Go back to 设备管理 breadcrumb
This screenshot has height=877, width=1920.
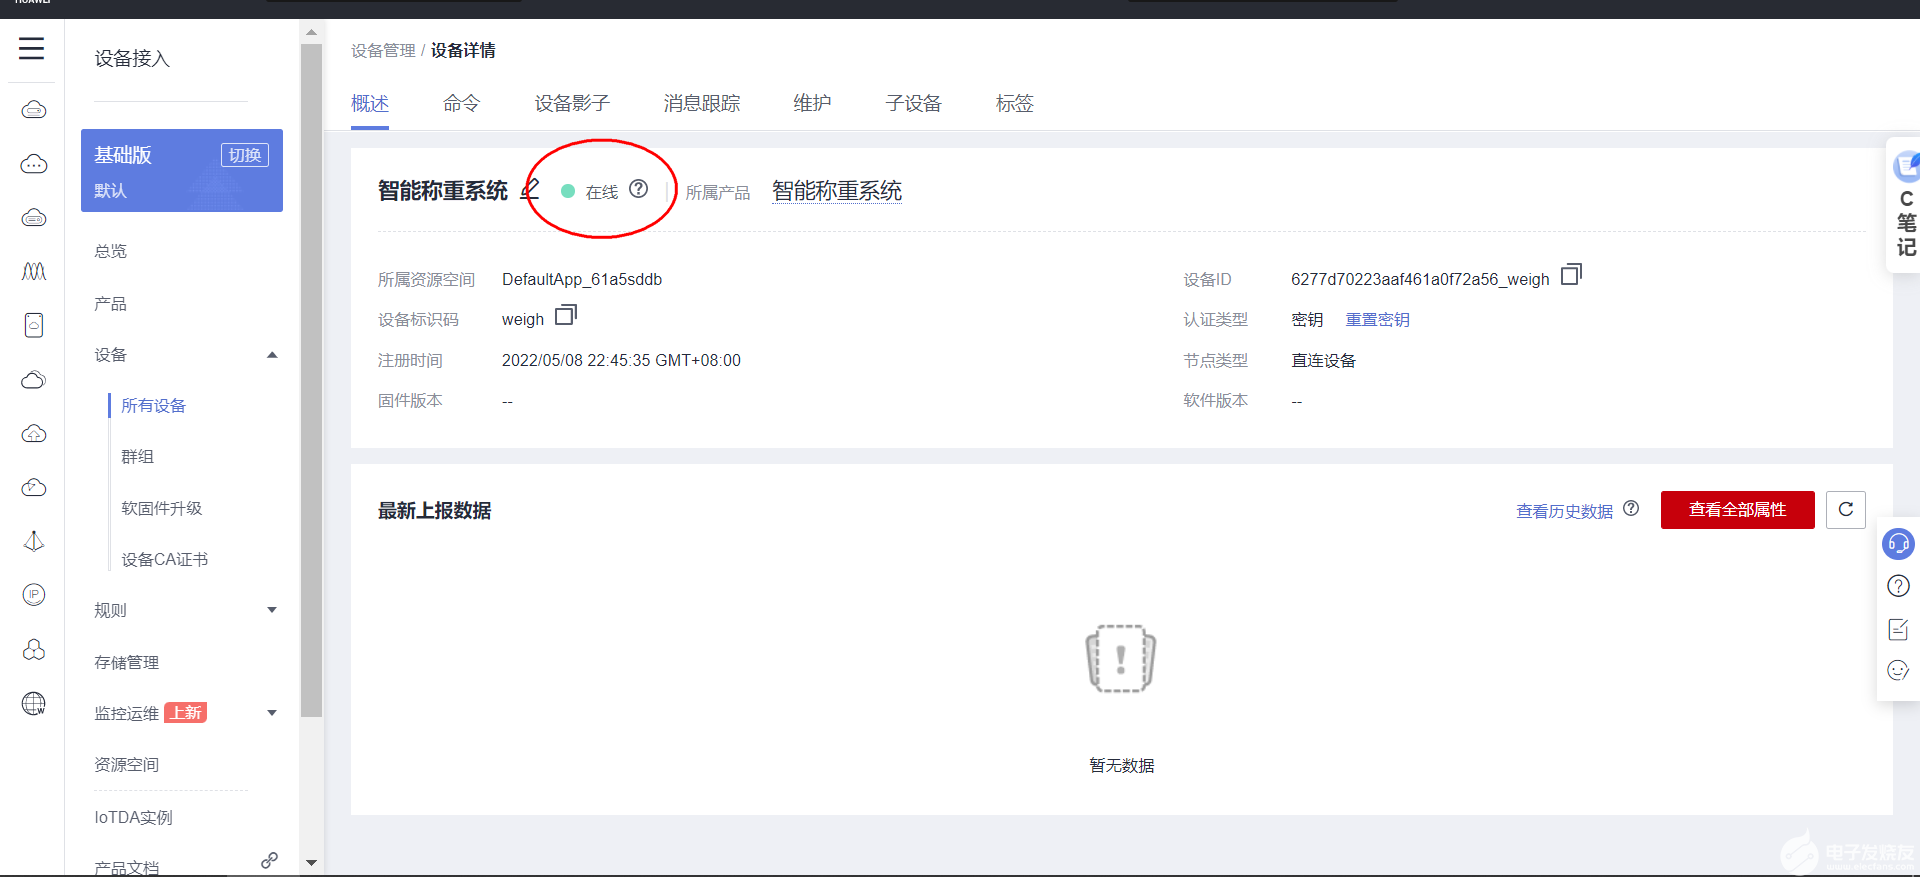(x=383, y=50)
